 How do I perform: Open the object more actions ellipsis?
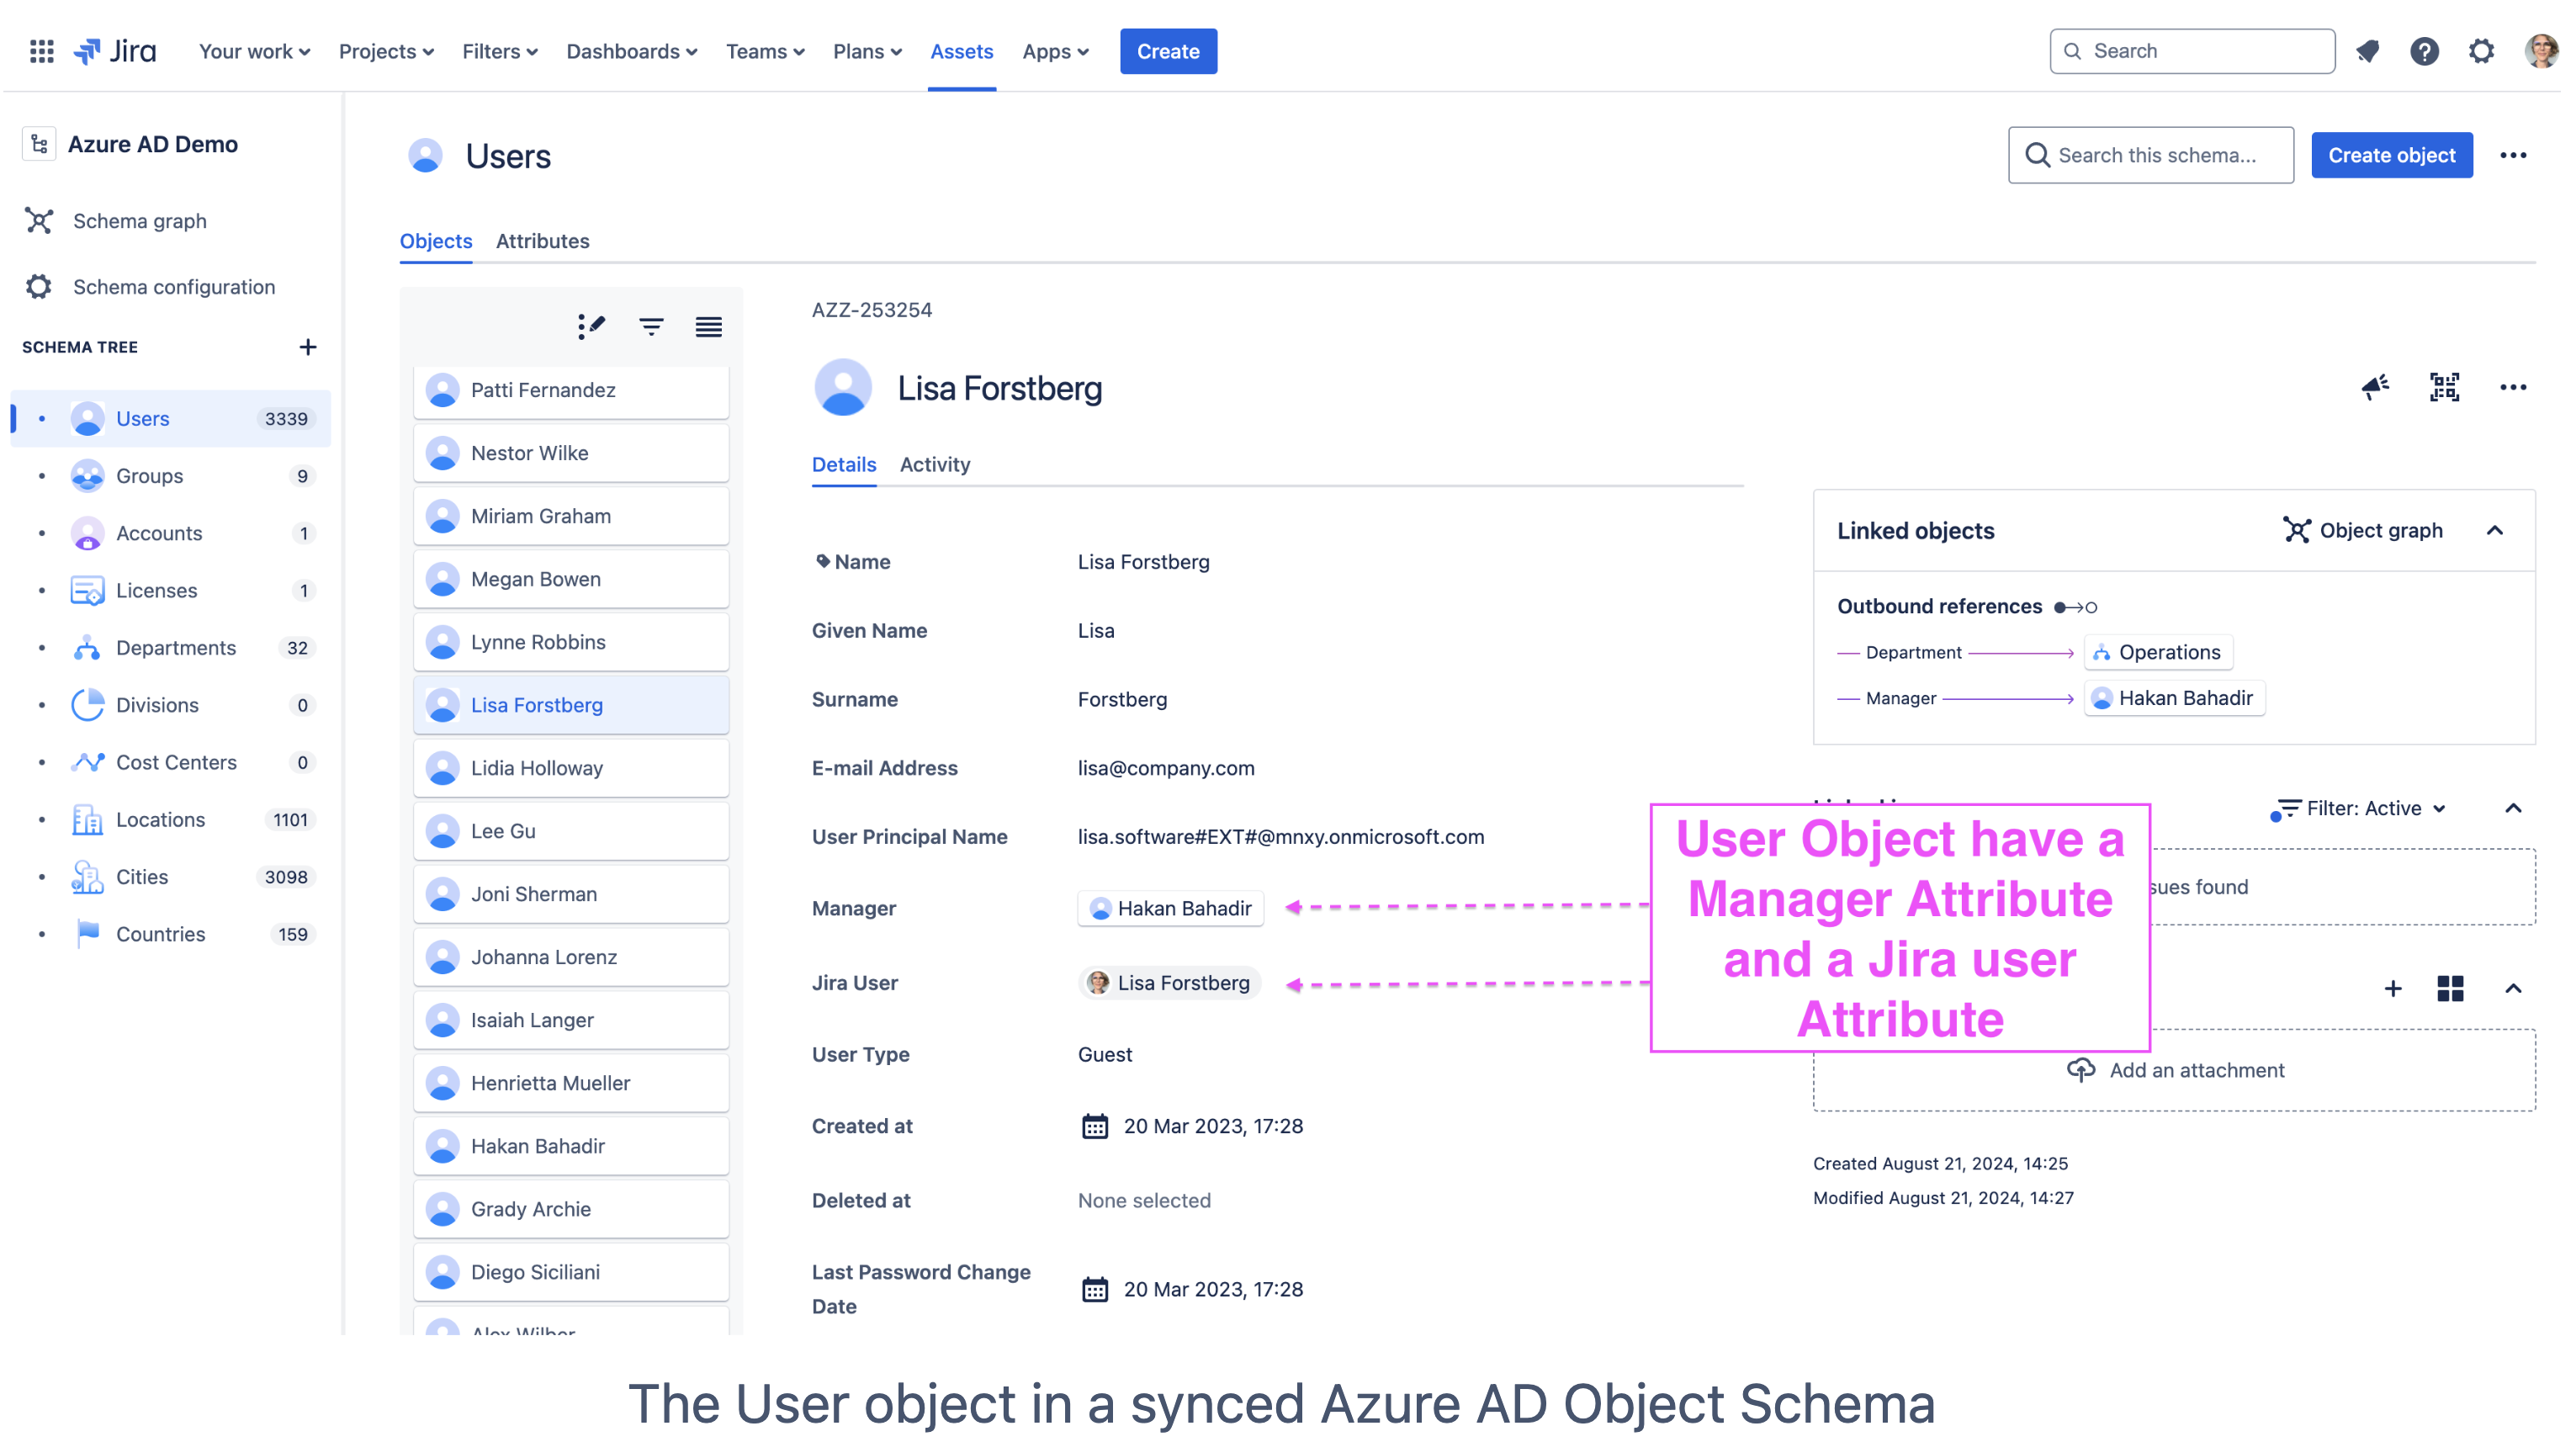(x=2513, y=387)
